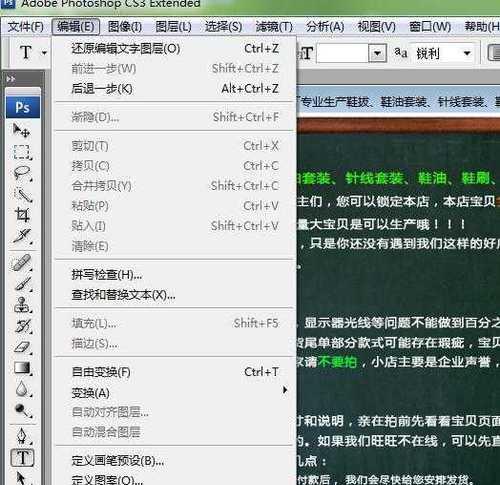Open the 帮助(H) menu
This screenshot has height=485, width=500.
pos(482,27)
